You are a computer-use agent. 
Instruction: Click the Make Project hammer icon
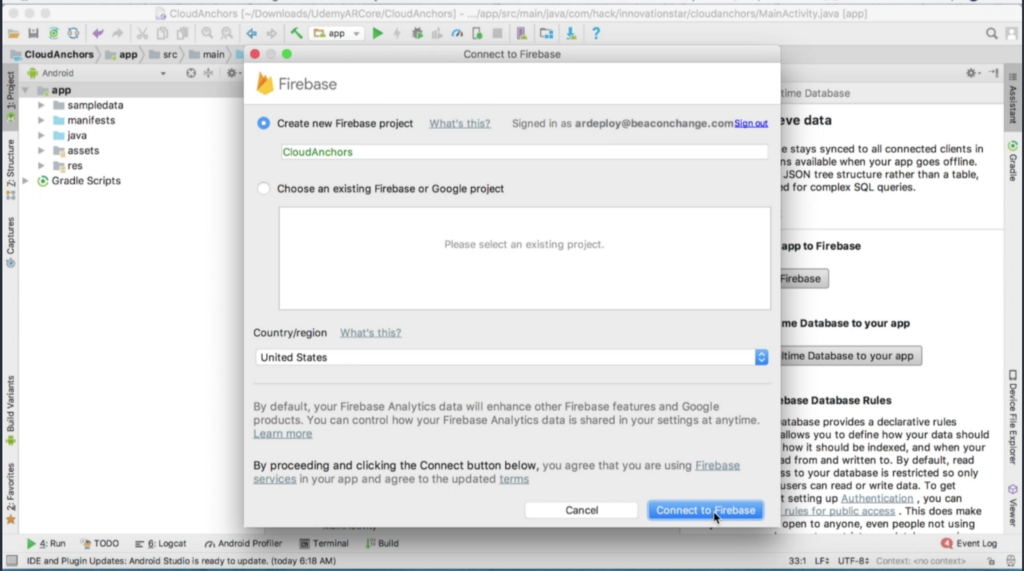[296, 33]
